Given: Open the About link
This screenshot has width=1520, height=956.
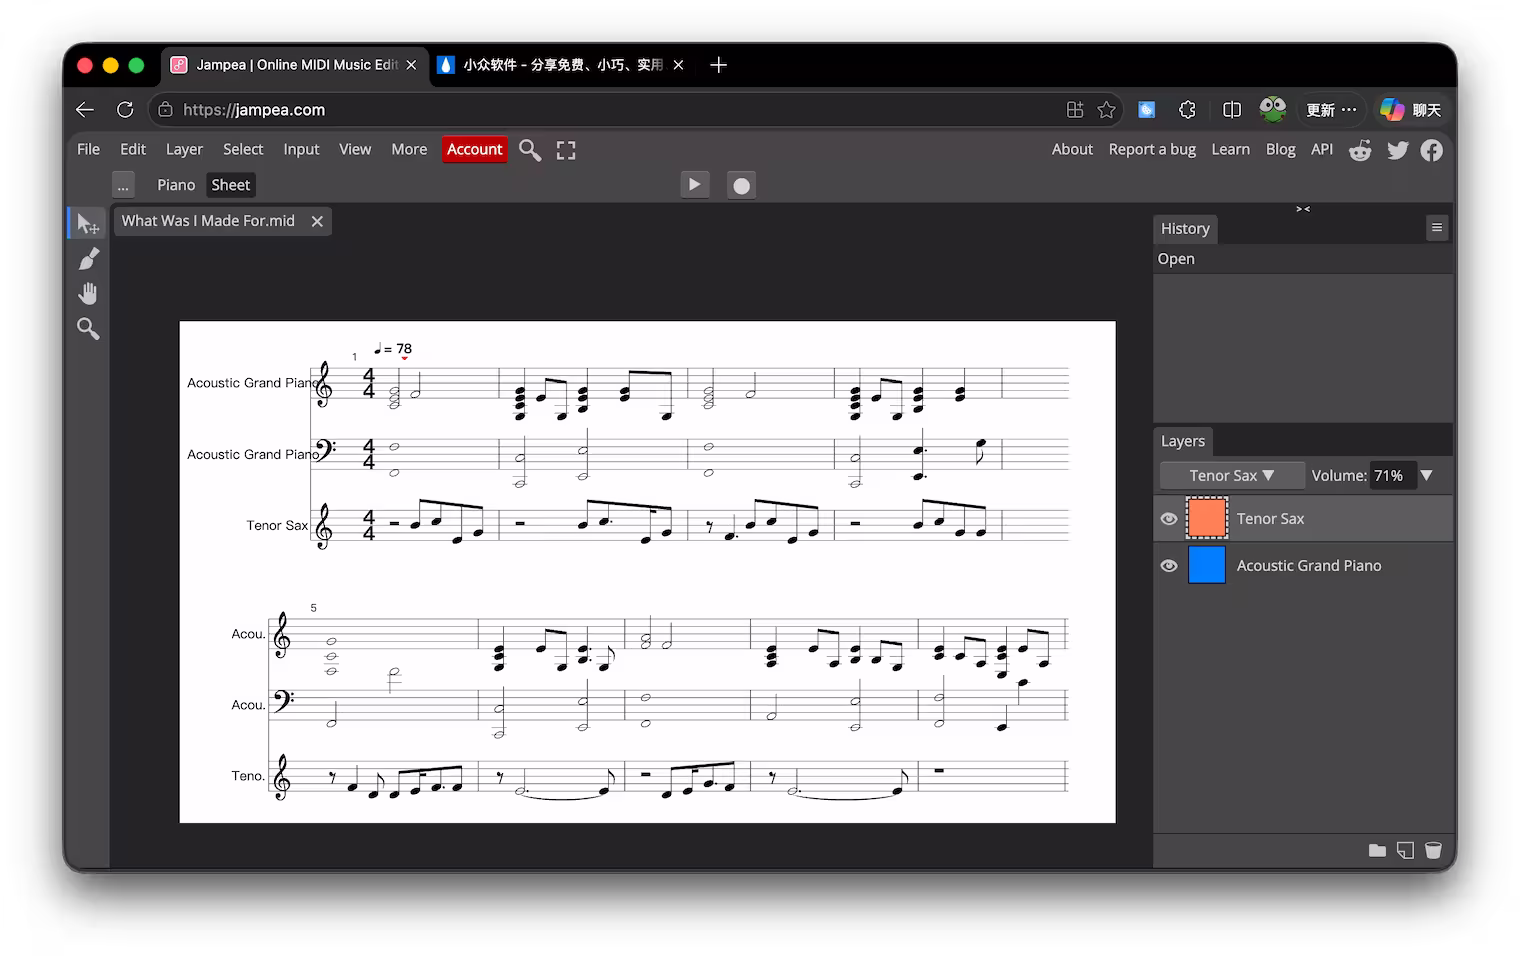Looking at the screenshot, I should pos(1072,149).
